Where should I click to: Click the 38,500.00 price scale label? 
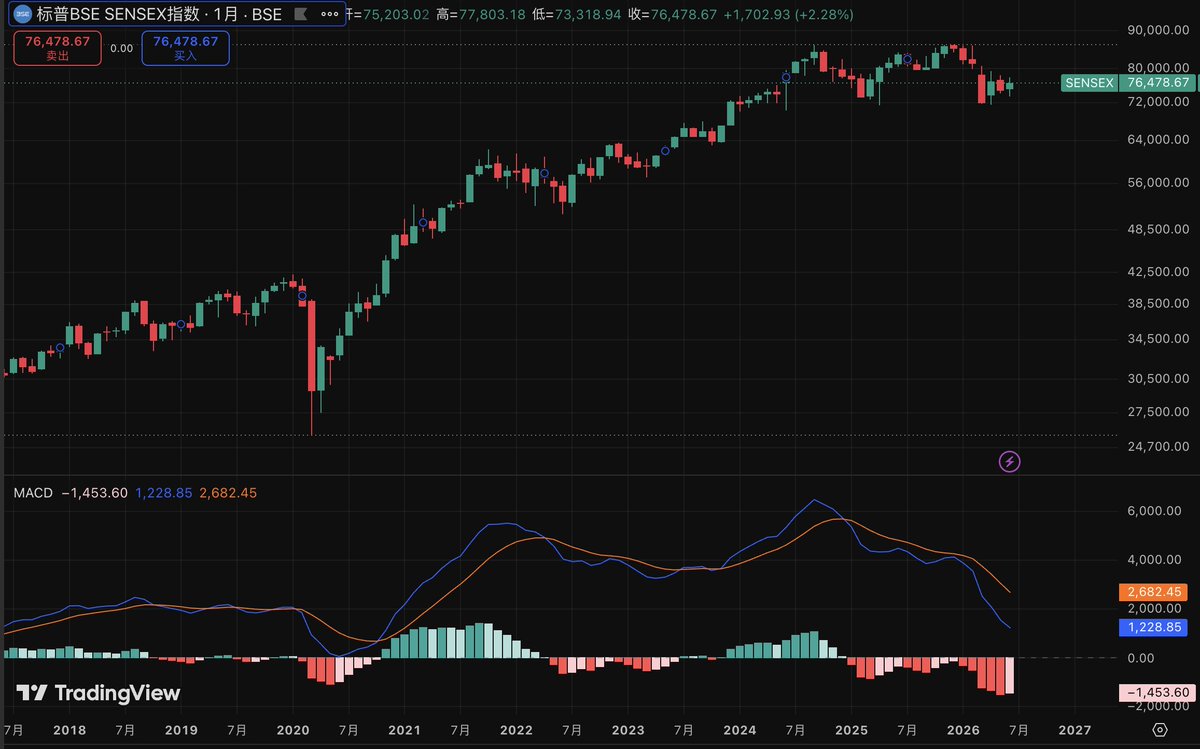click(x=1156, y=304)
